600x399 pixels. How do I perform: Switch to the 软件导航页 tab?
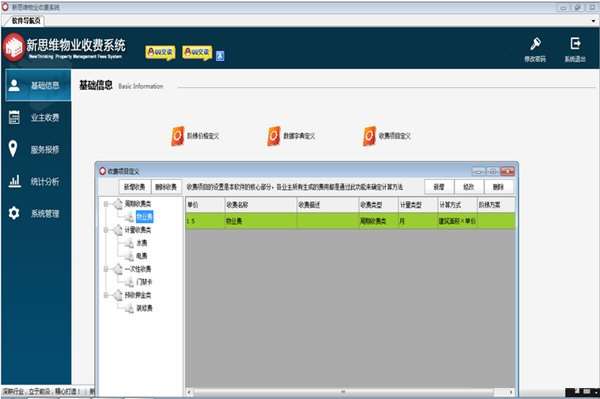pos(26,21)
